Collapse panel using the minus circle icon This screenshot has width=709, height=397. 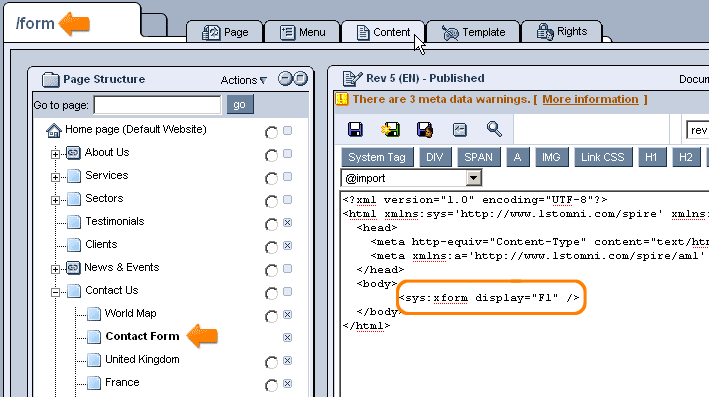(285, 79)
